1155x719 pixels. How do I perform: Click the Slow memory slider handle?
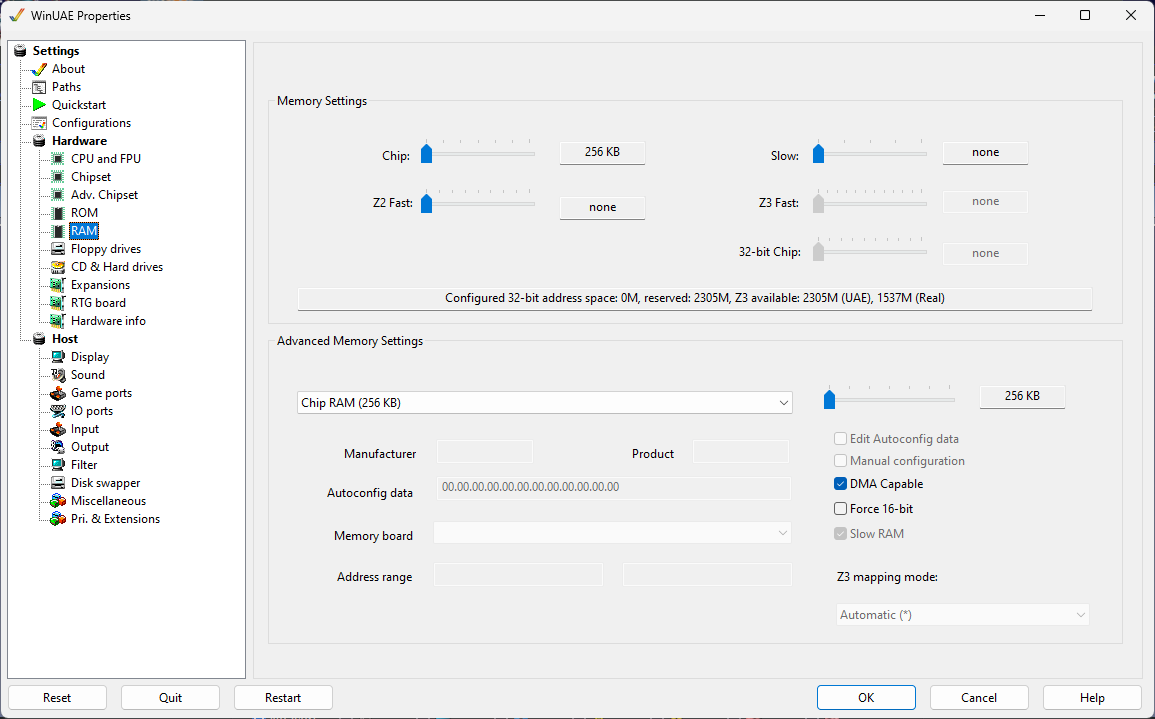tap(818, 154)
